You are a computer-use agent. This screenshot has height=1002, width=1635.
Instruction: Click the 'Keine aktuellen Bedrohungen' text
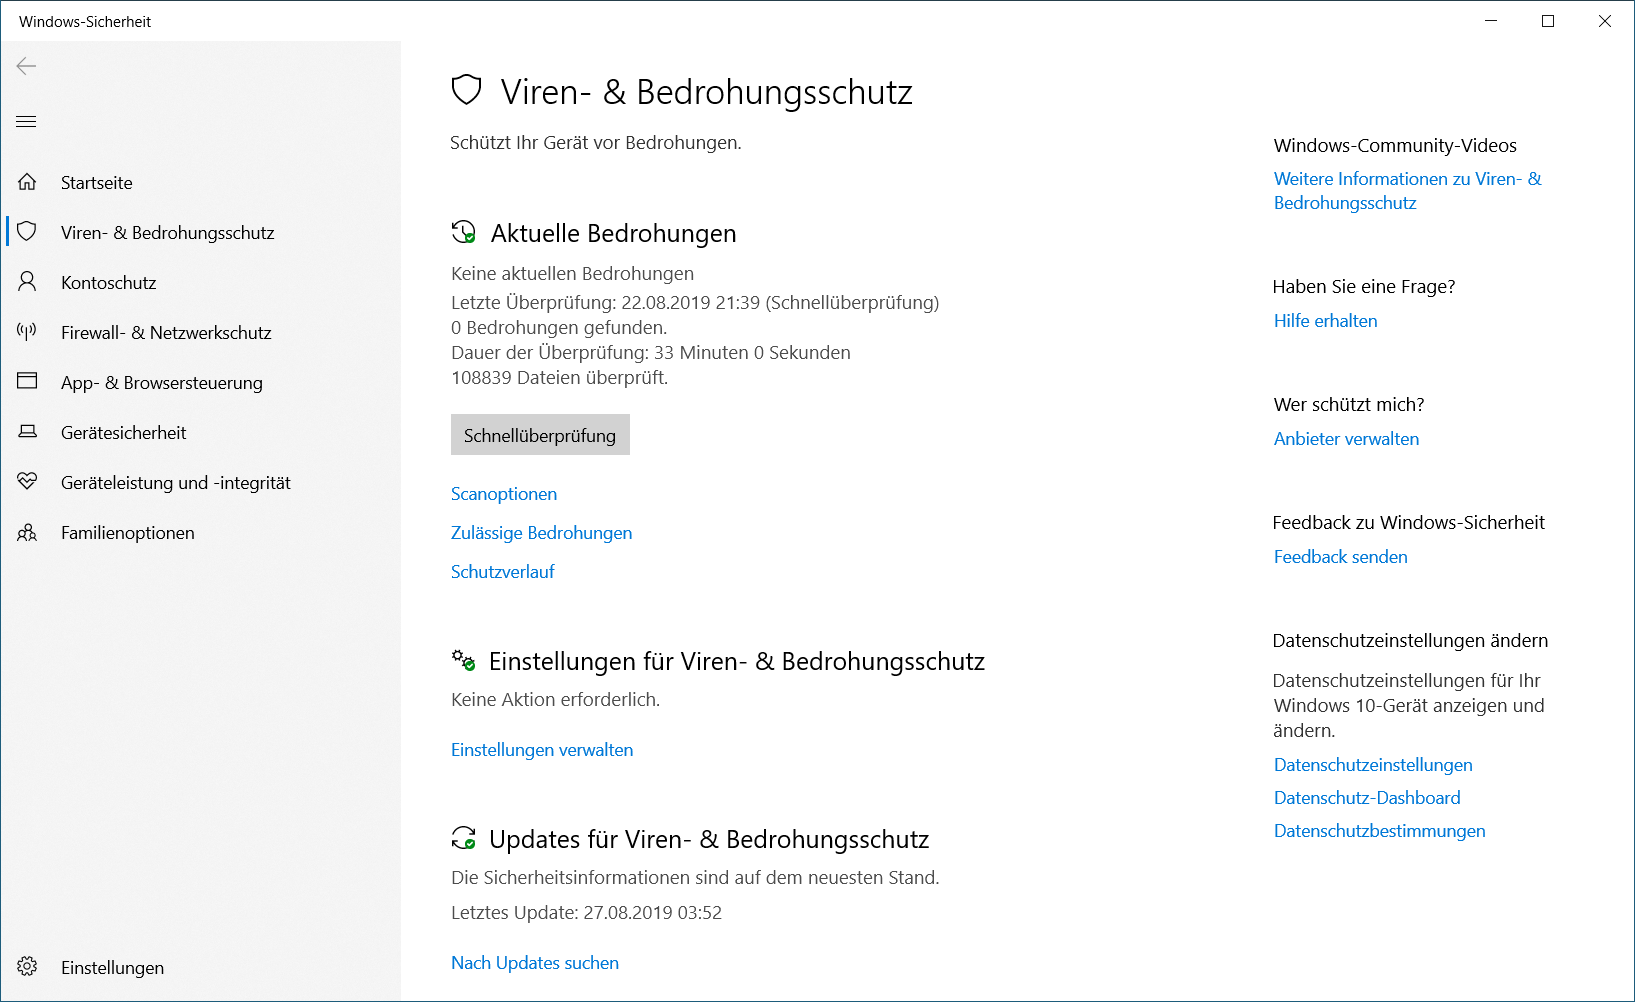tap(572, 274)
